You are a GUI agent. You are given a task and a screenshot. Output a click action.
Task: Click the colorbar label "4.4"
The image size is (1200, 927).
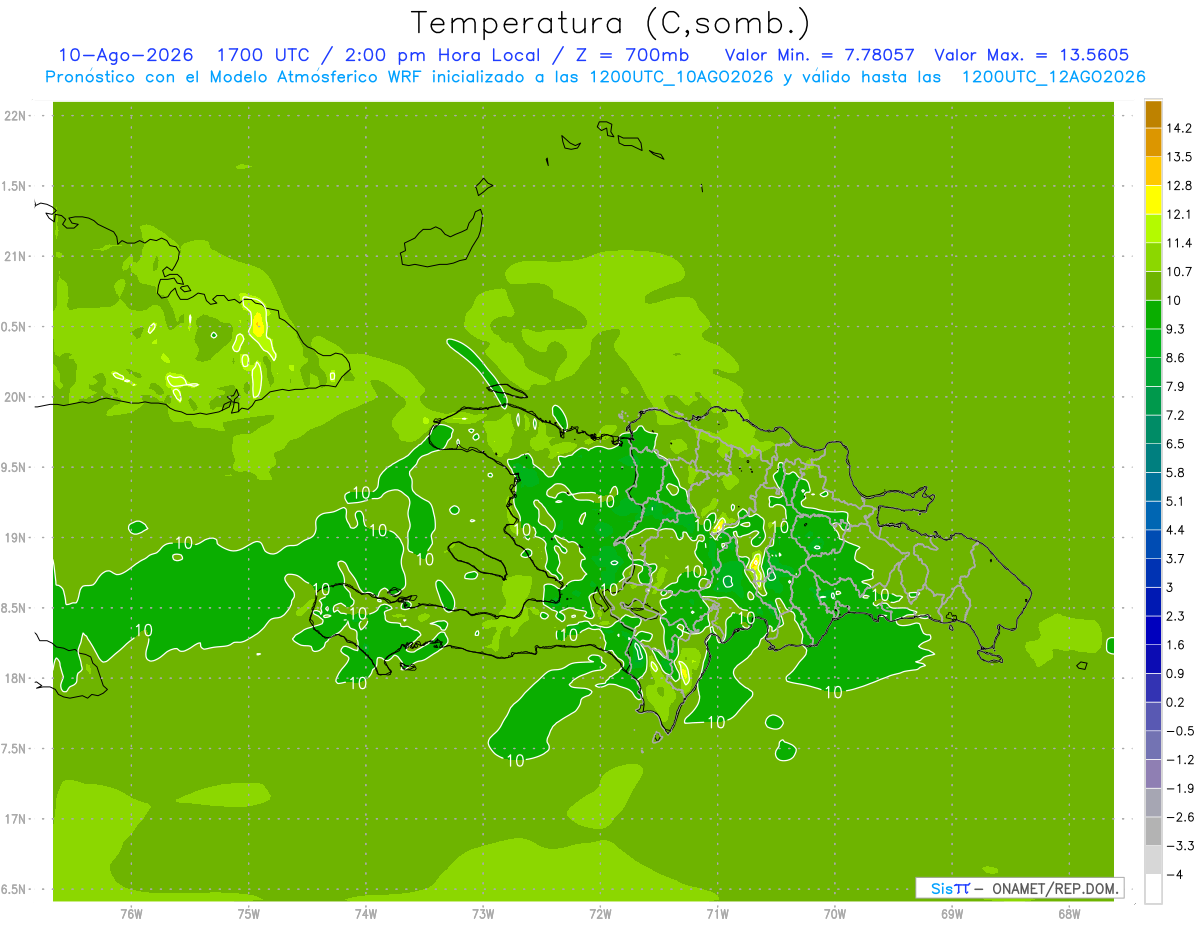click(x=1176, y=530)
